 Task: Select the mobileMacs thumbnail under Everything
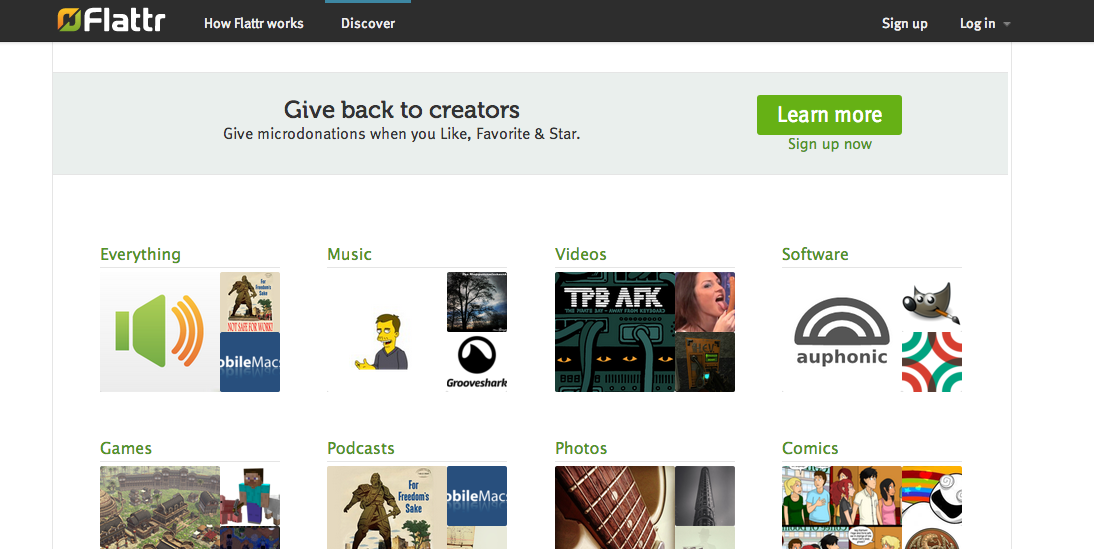pyautogui.click(x=250, y=362)
